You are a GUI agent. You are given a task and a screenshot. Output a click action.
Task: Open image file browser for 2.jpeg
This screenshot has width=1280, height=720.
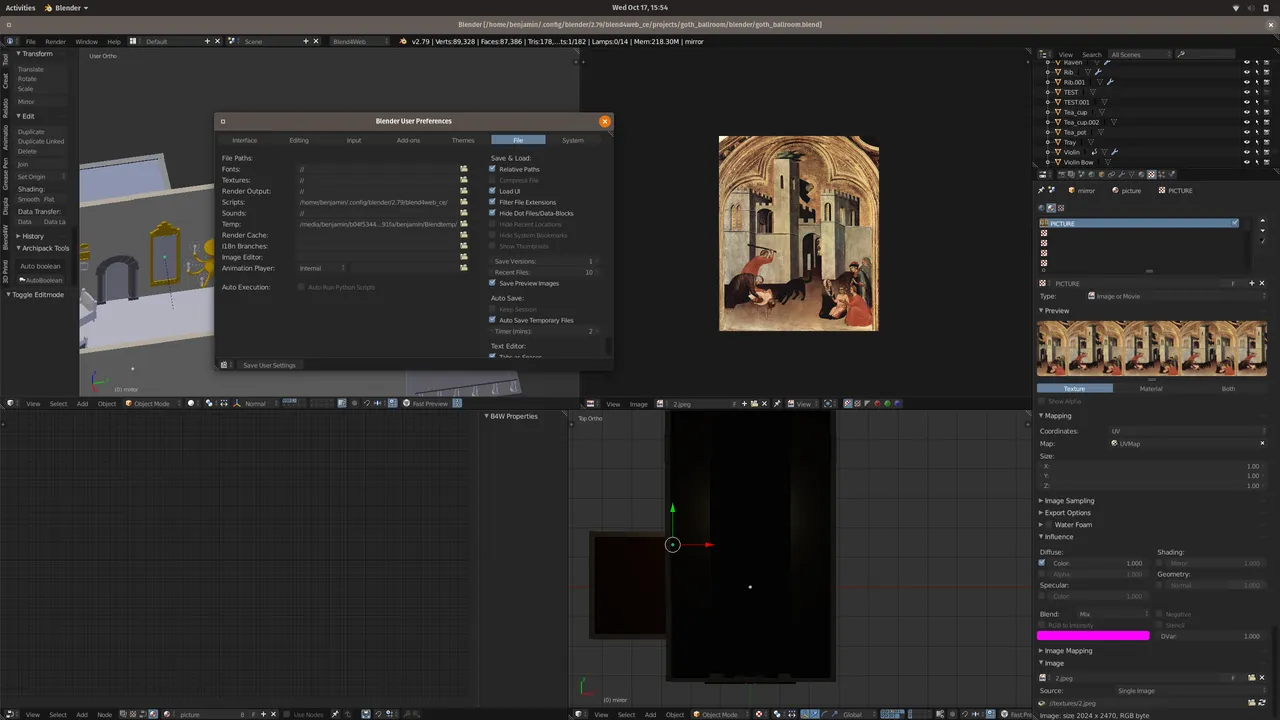(1251, 678)
